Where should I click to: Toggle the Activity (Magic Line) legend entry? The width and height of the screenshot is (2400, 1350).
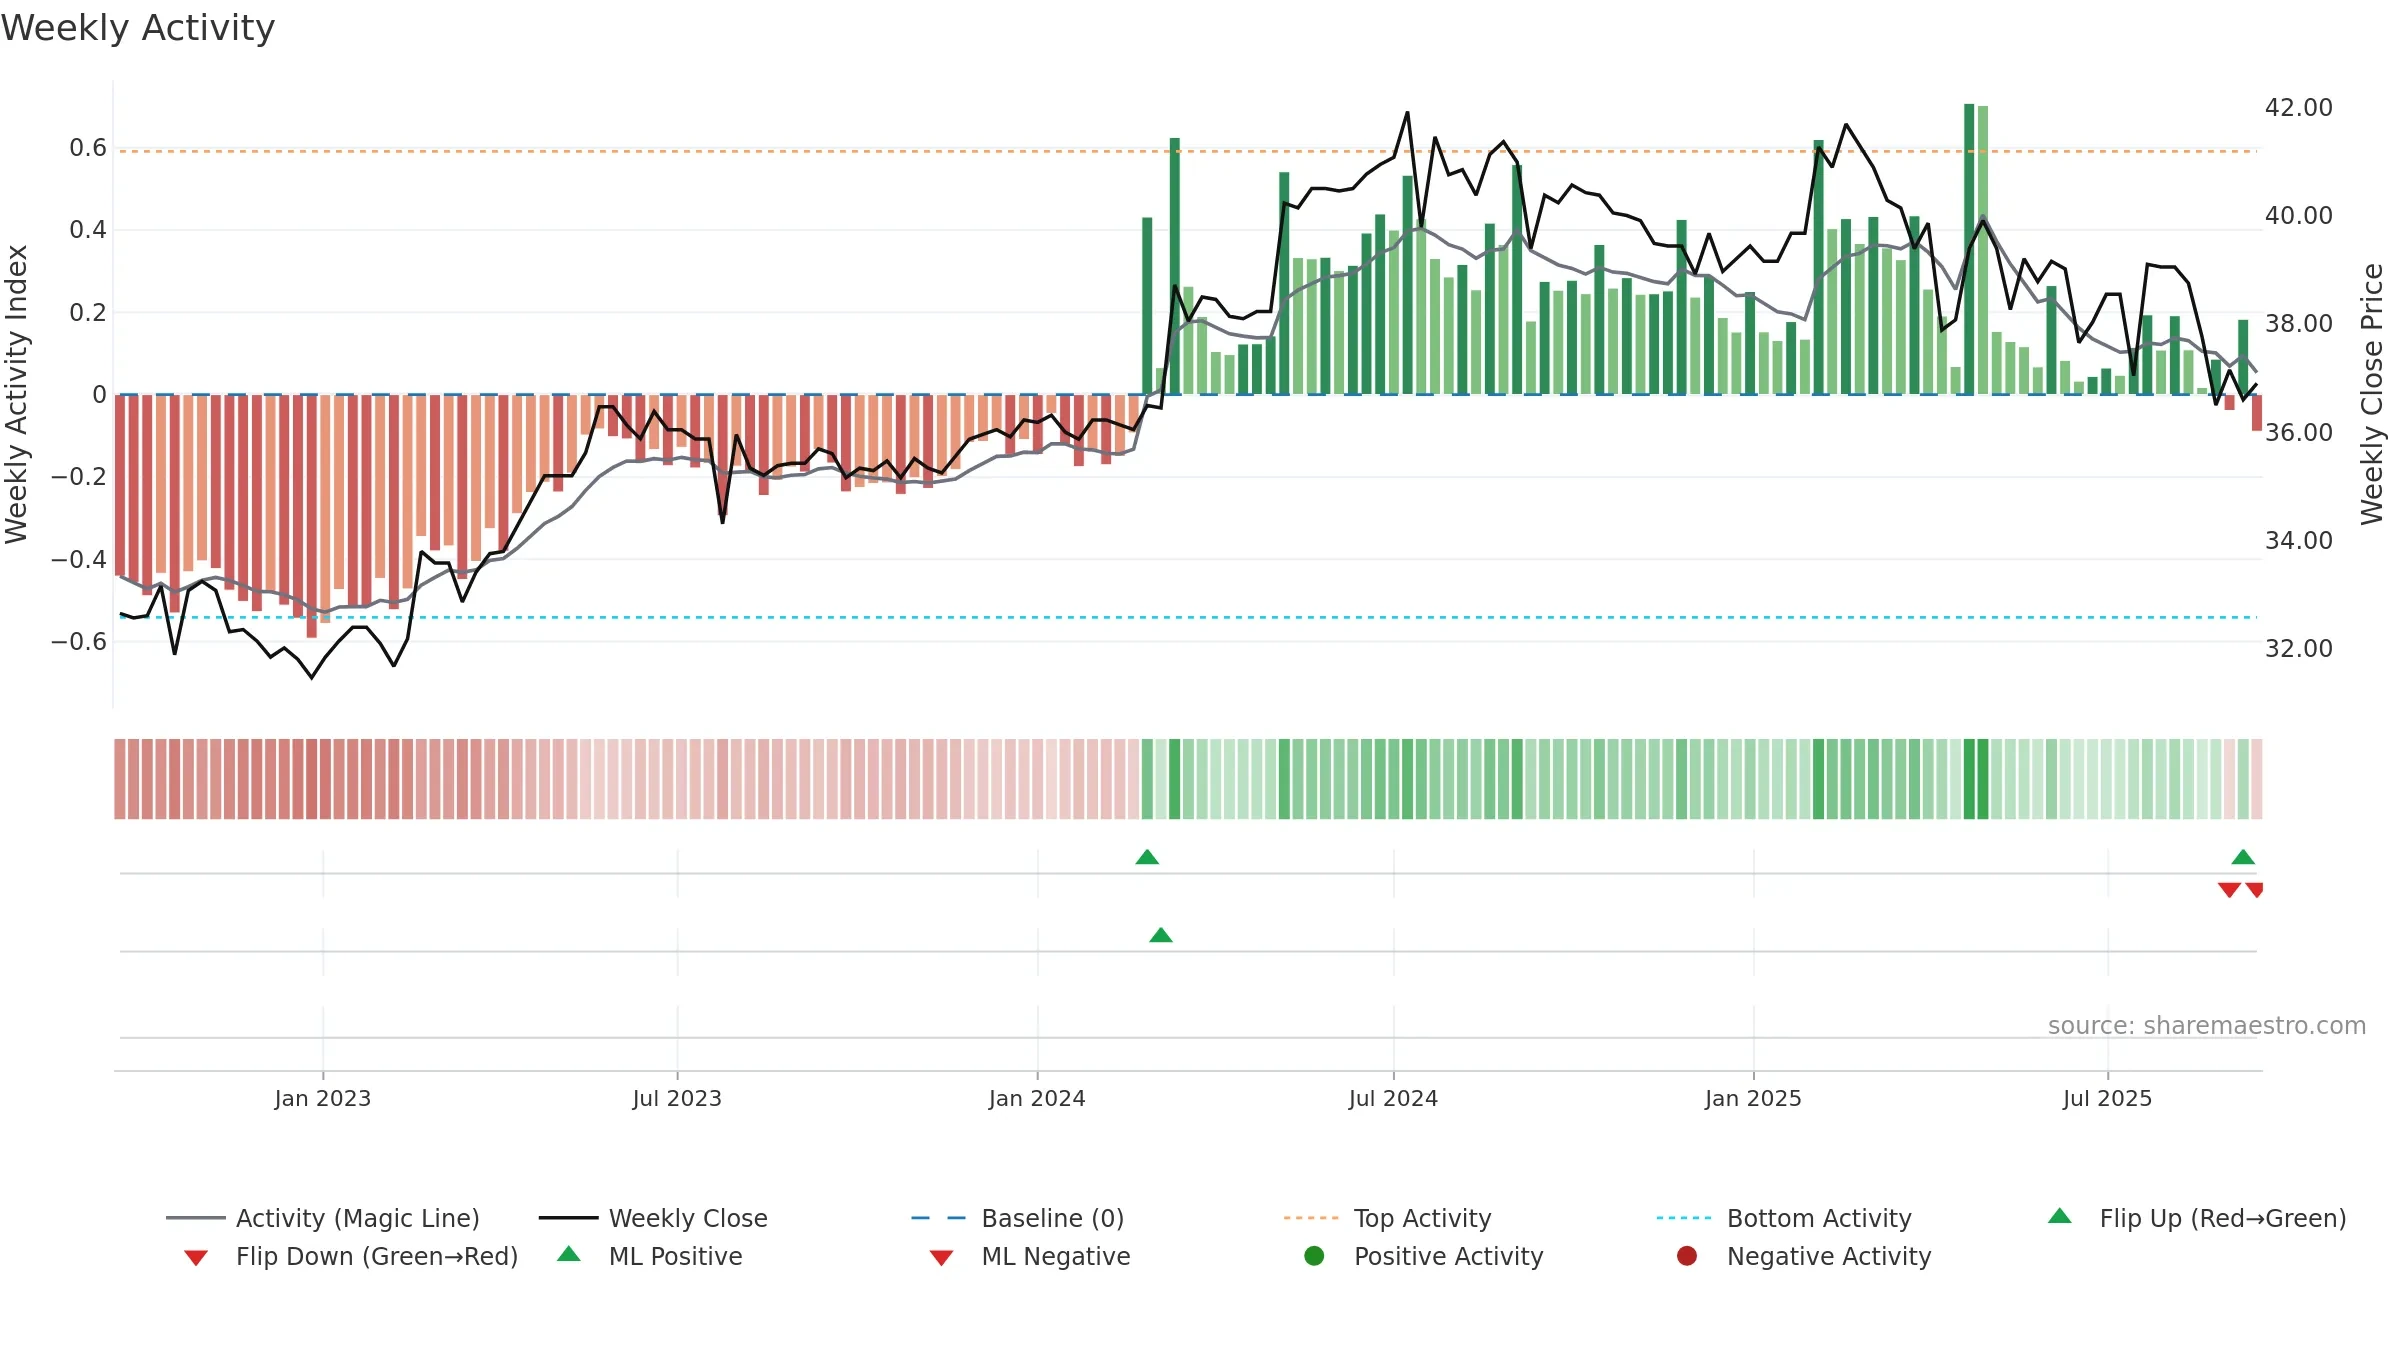(323, 1218)
